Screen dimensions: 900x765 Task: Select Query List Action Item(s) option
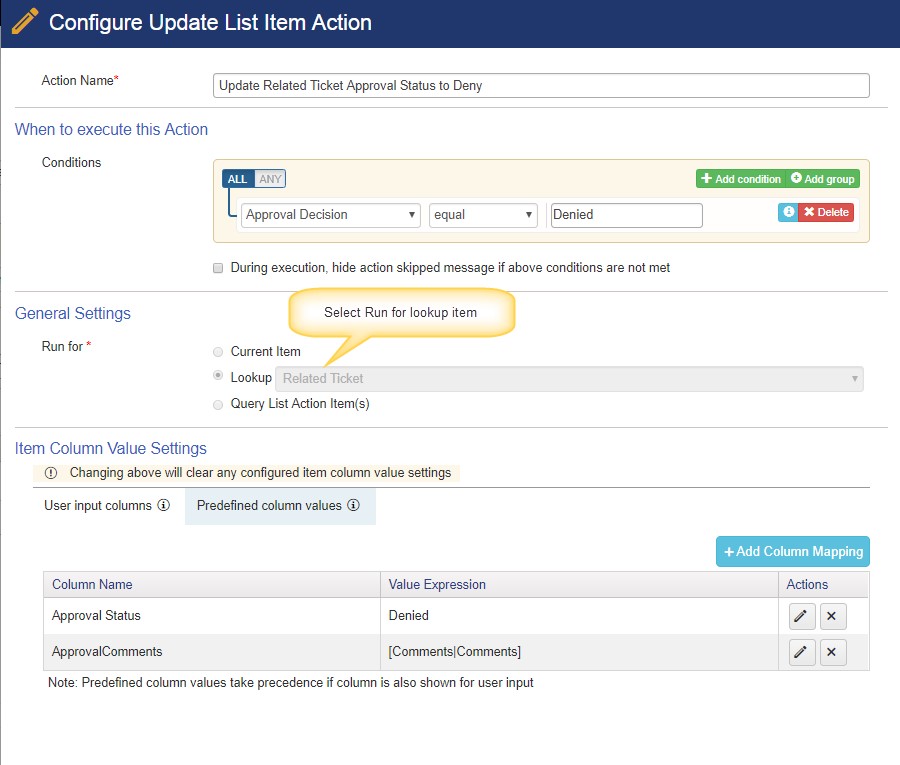click(x=218, y=405)
